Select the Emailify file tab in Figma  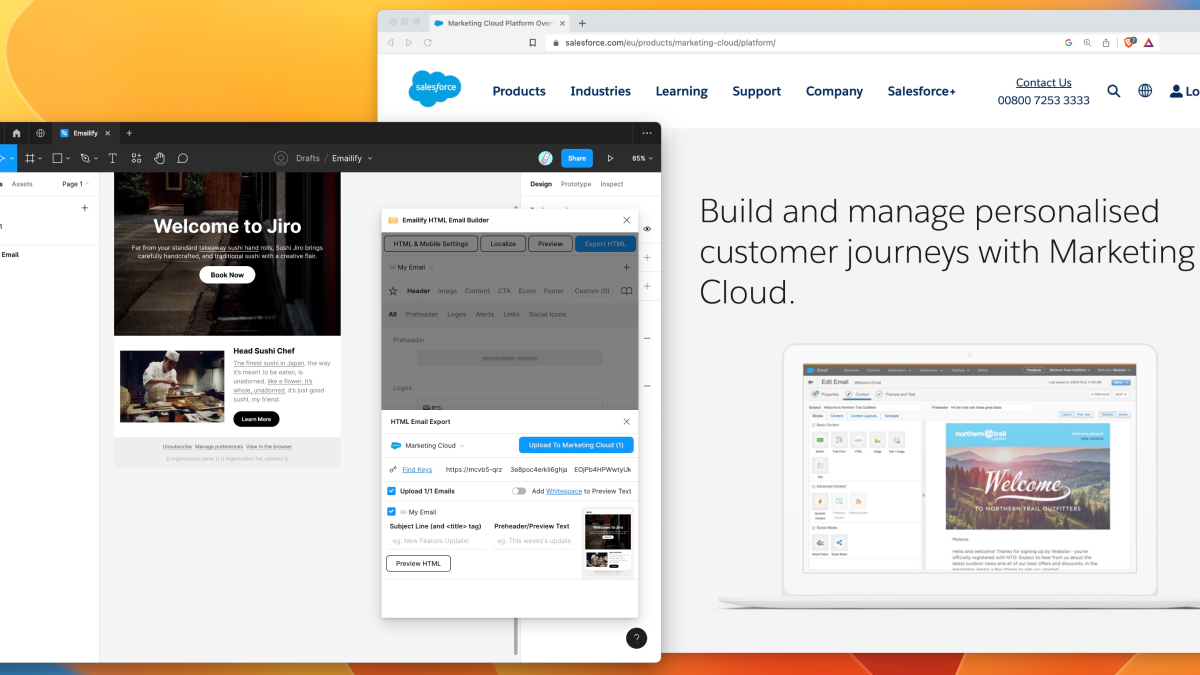(x=84, y=133)
